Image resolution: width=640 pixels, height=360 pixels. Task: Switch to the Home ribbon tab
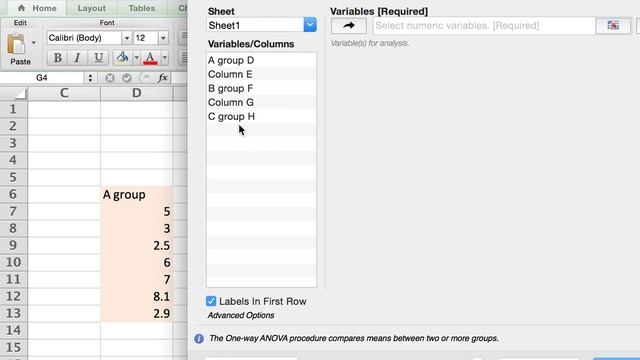(38, 8)
